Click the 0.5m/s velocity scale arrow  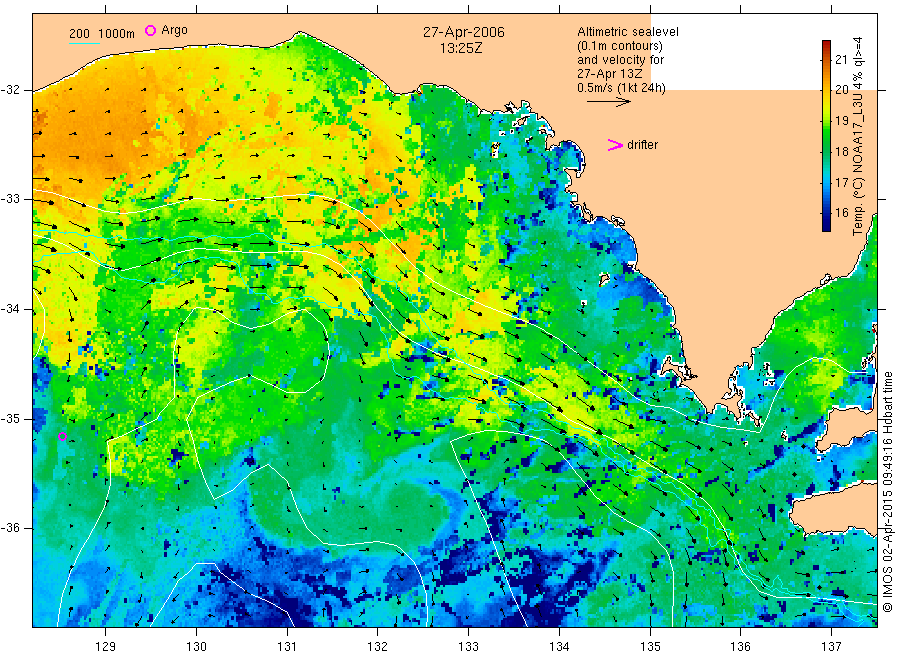608,102
